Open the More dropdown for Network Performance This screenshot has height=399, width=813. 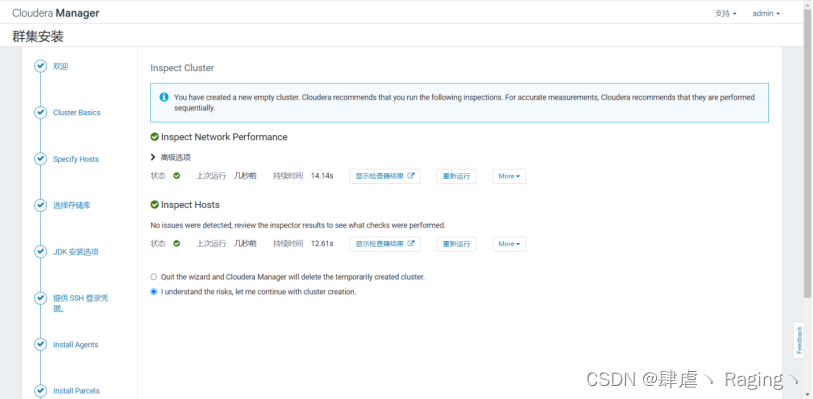point(509,176)
